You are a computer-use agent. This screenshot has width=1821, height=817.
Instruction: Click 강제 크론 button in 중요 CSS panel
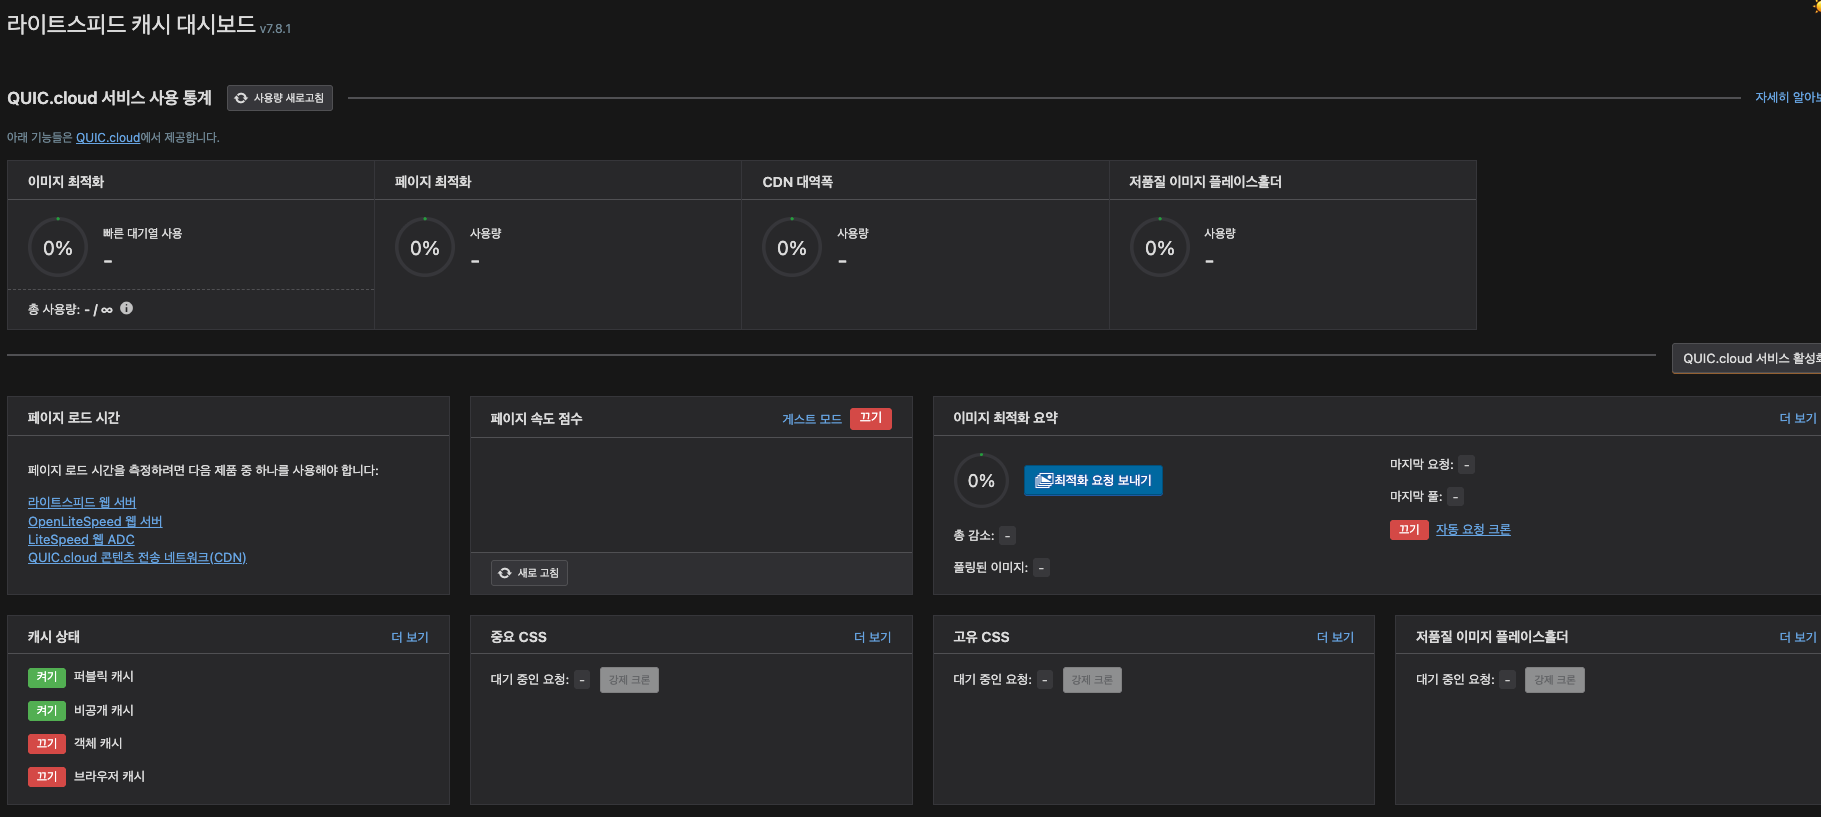629,680
